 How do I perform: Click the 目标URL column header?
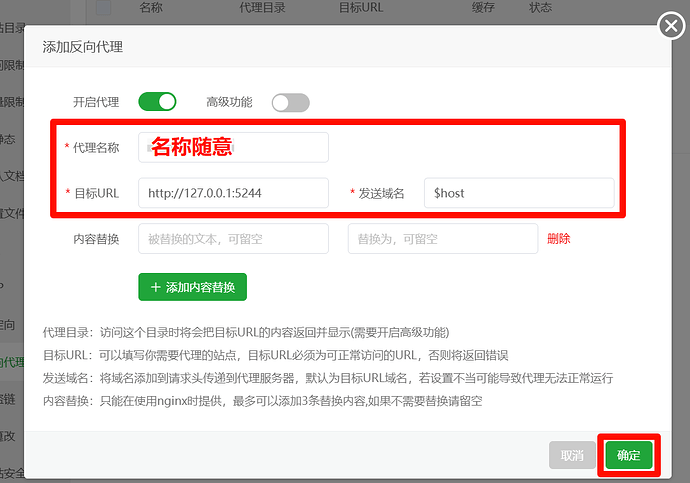[361, 7]
